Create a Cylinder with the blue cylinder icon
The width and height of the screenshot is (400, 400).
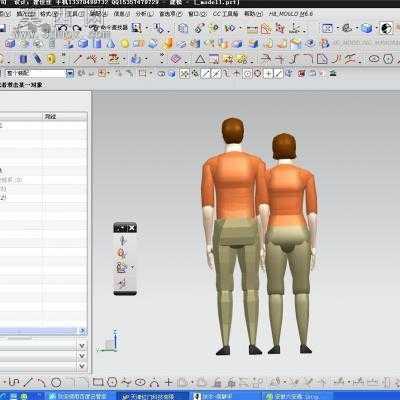click(97, 44)
